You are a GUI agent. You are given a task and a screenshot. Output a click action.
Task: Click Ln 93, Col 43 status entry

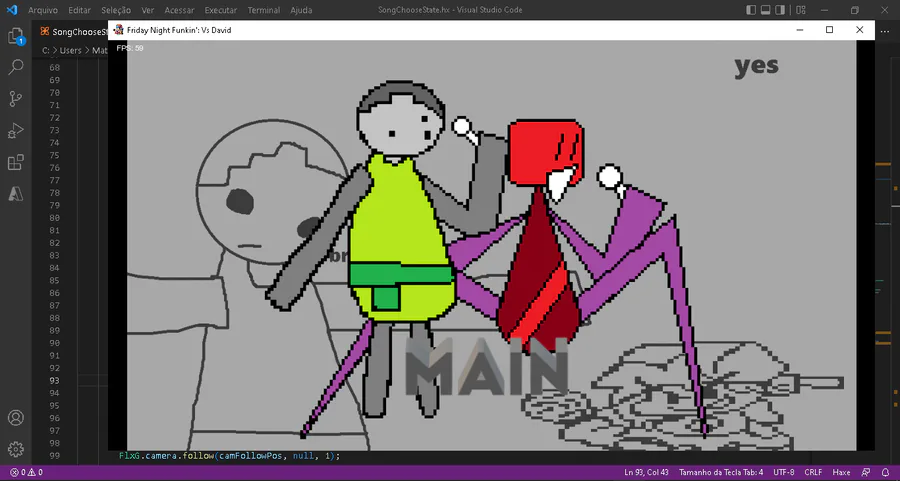coord(646,472)
